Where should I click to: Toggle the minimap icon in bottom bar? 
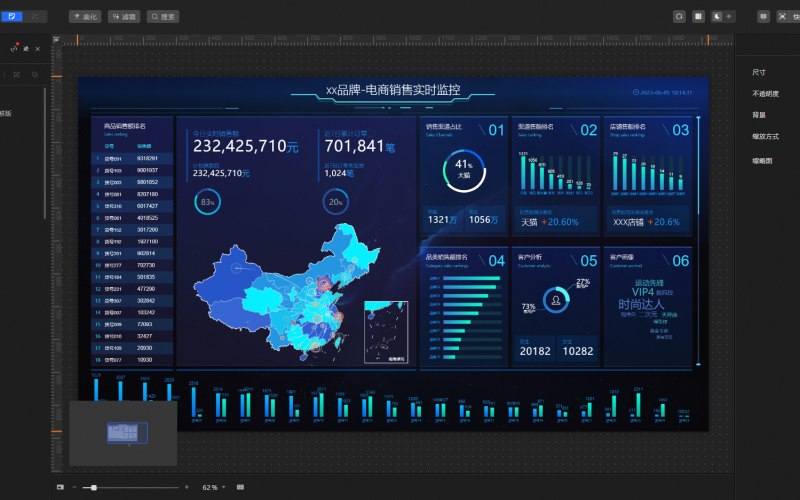60,487
